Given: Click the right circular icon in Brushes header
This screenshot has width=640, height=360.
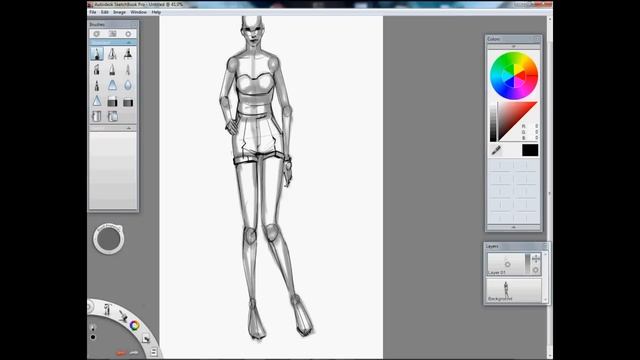Looking at the screenshot, I should [128, 34].
